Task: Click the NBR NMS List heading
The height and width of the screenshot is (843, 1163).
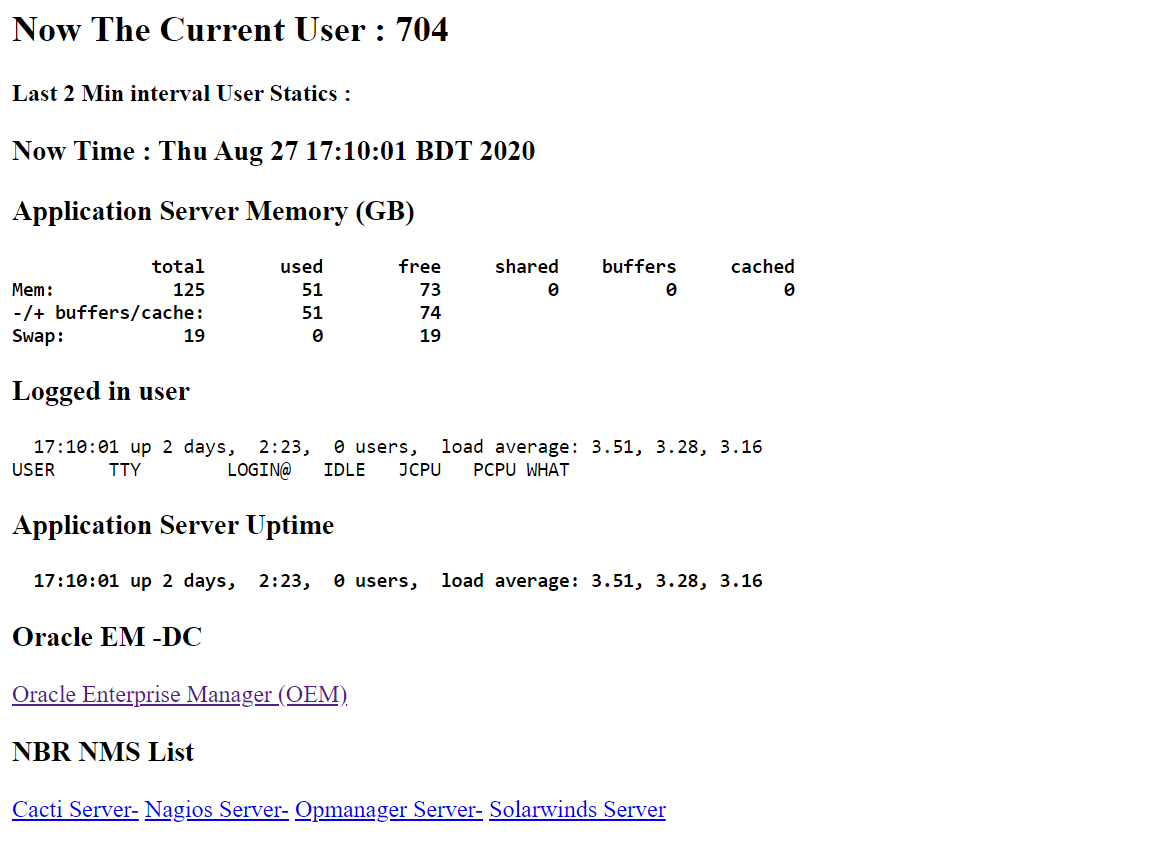Action: click(103, 752)
